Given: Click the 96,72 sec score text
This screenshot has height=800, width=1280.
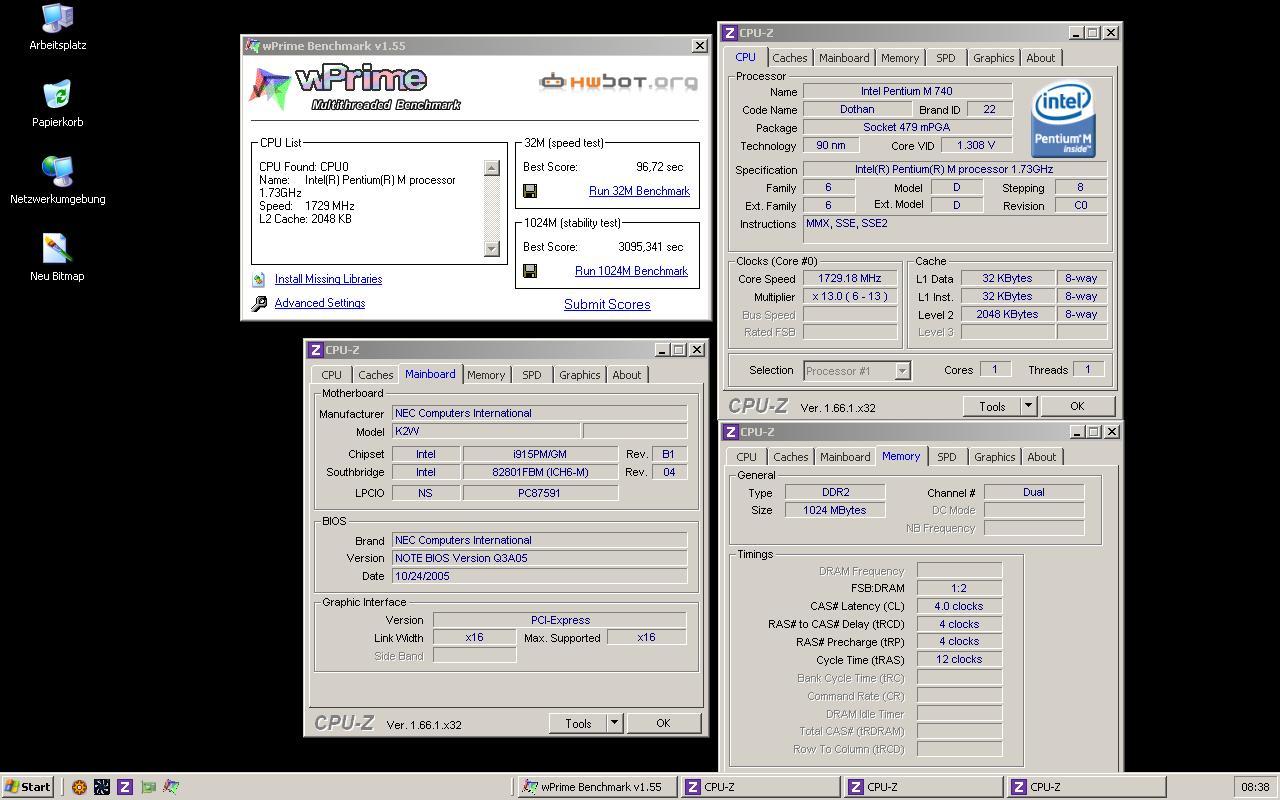Looking at the screenshot, I should click(660, 167).
